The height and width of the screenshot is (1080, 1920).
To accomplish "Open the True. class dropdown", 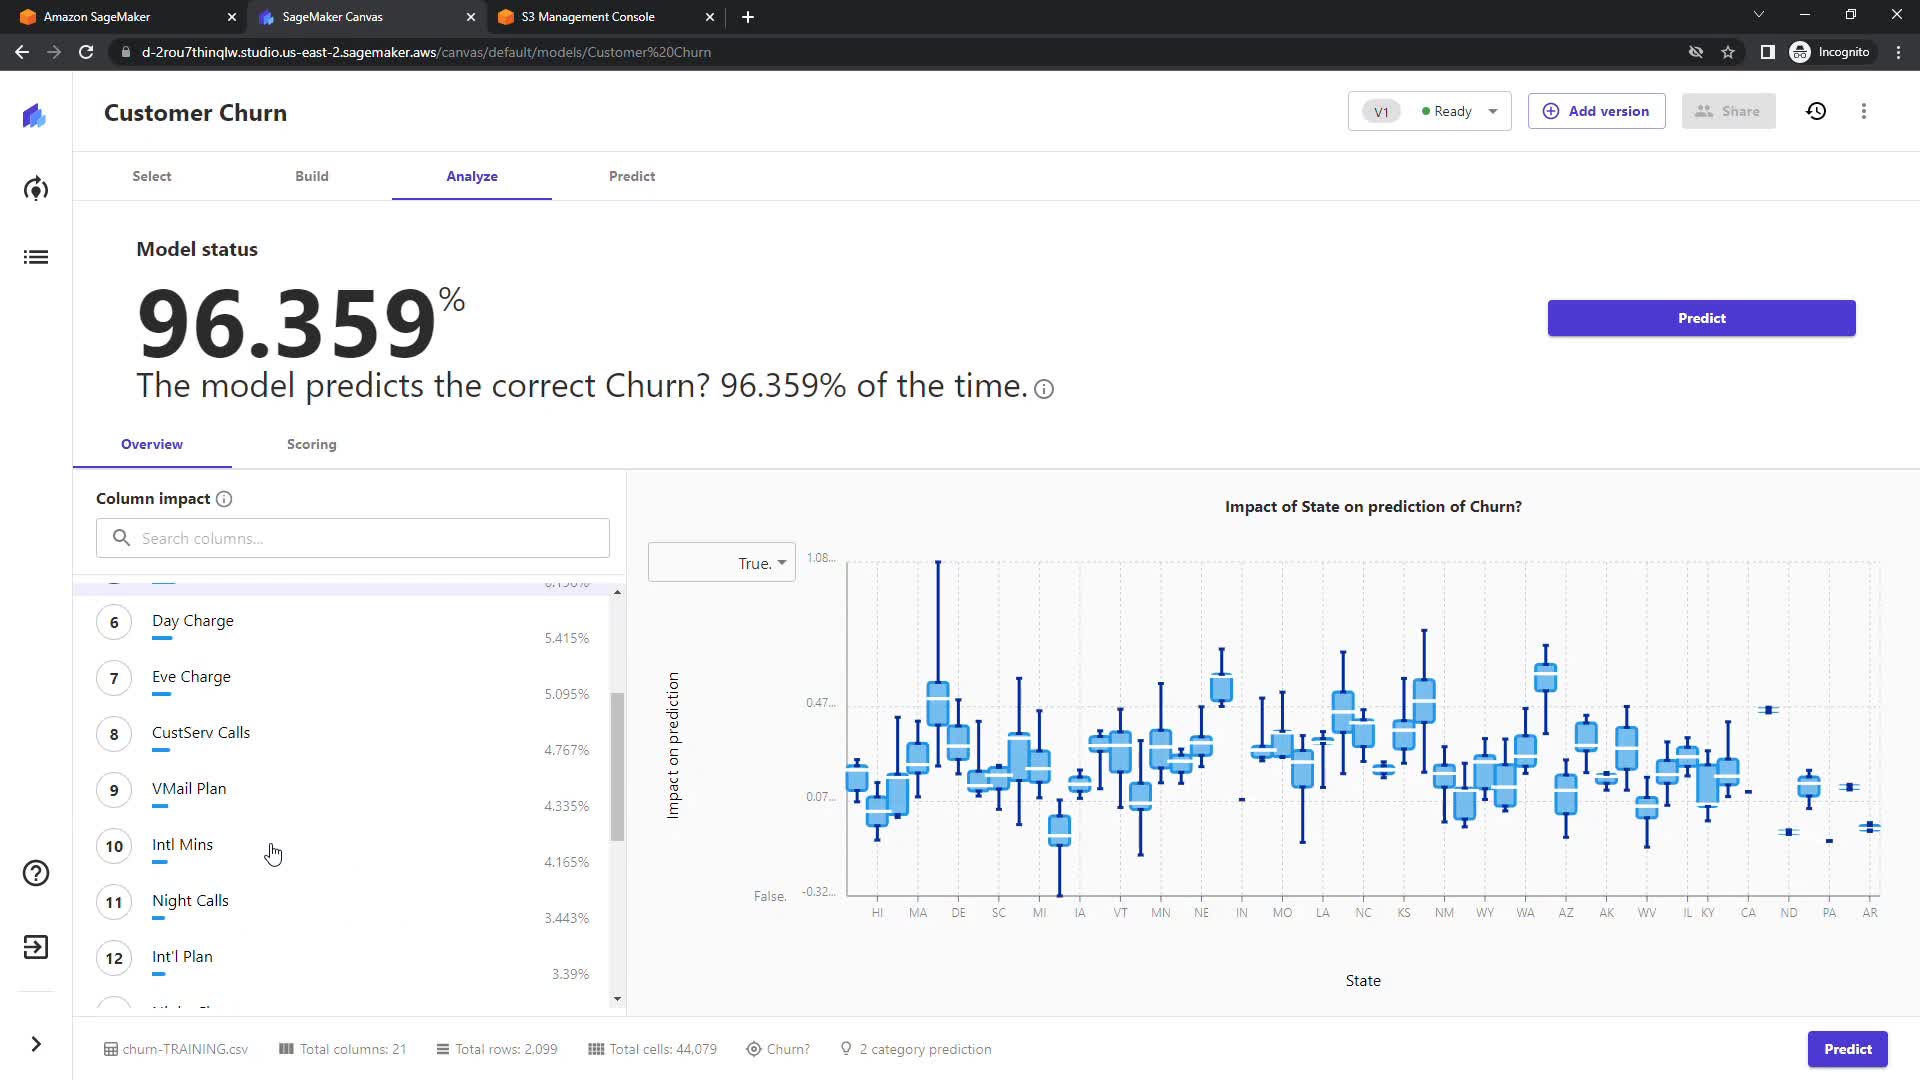I will click(722, 563).
